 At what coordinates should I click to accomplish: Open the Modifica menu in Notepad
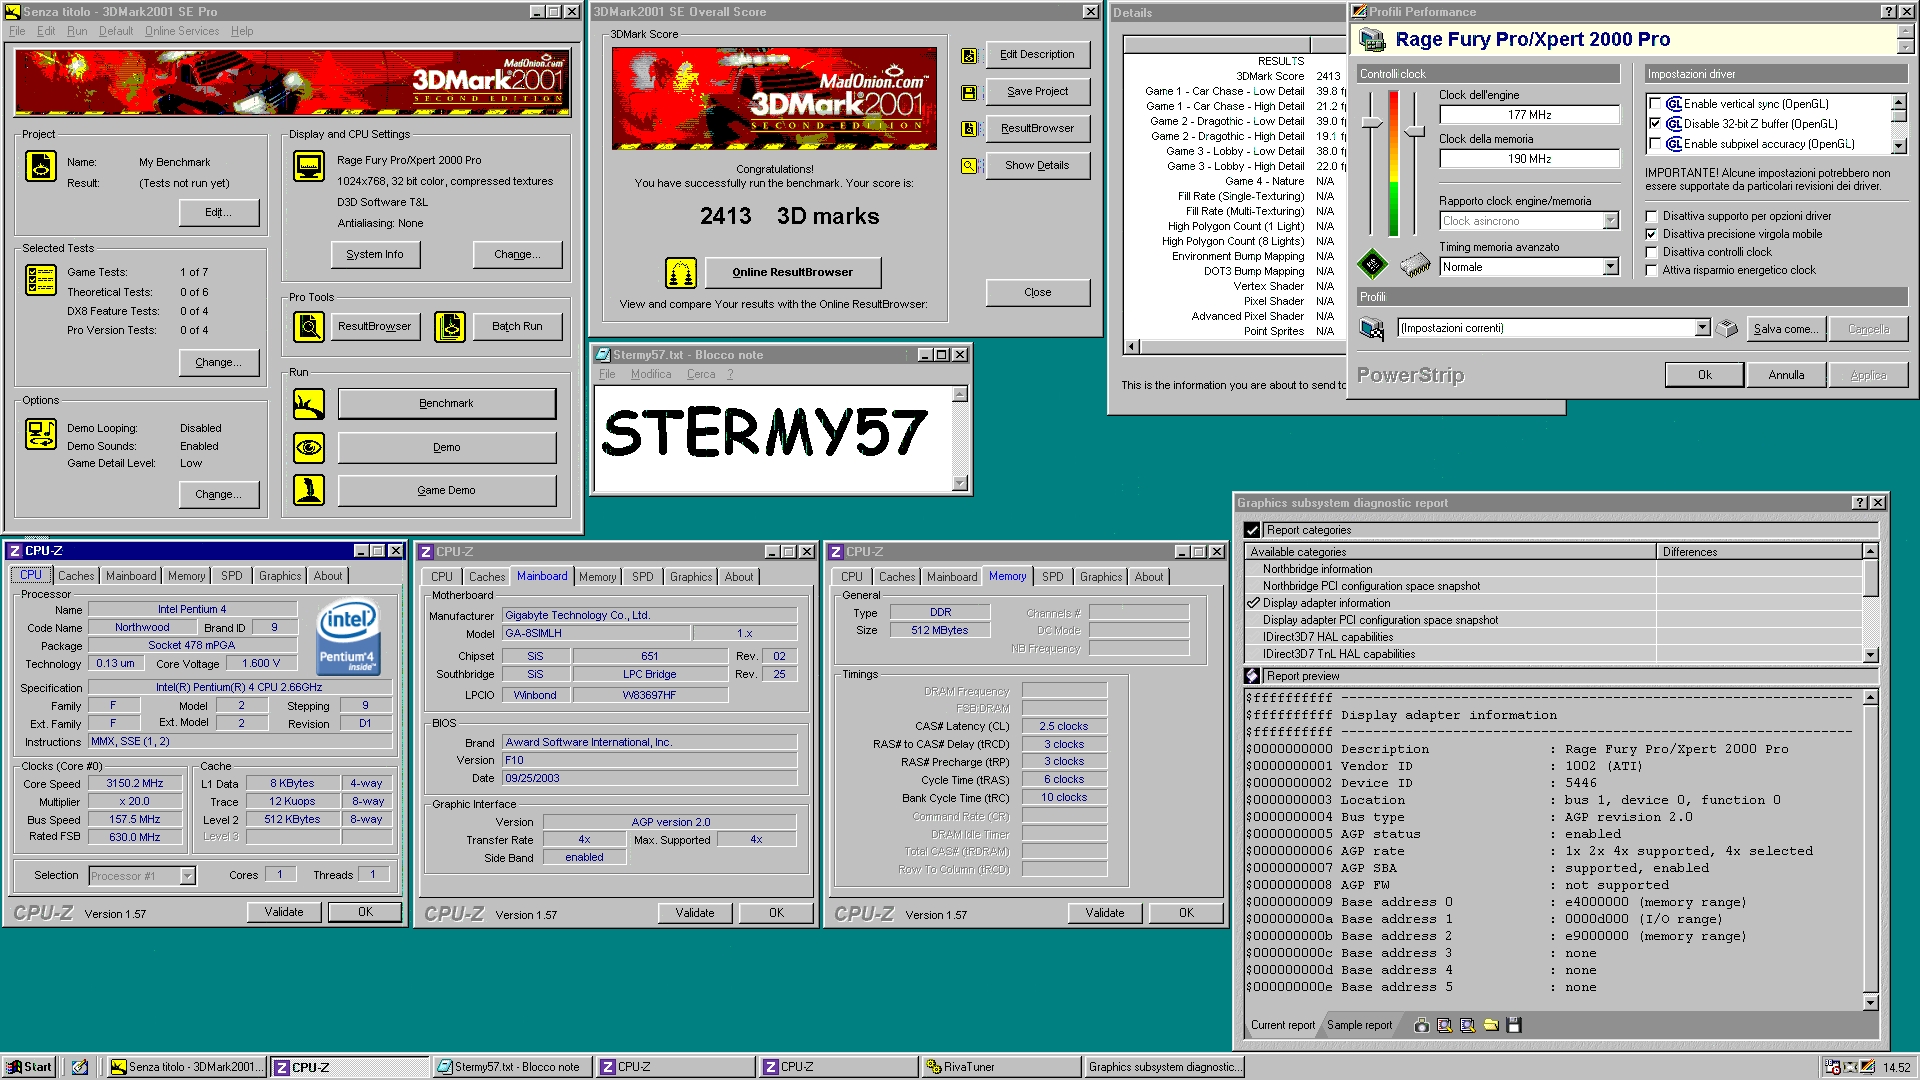coord(651,374)
